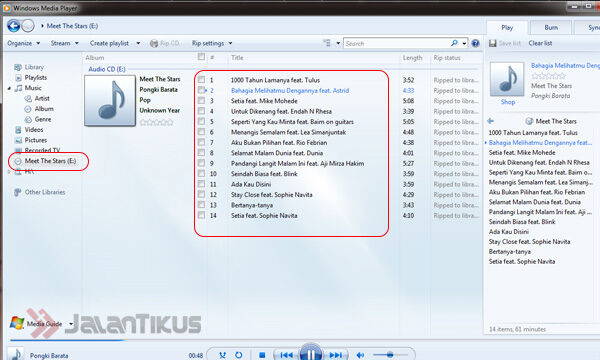Click the Rip CD toolbar button

(165, 43)
